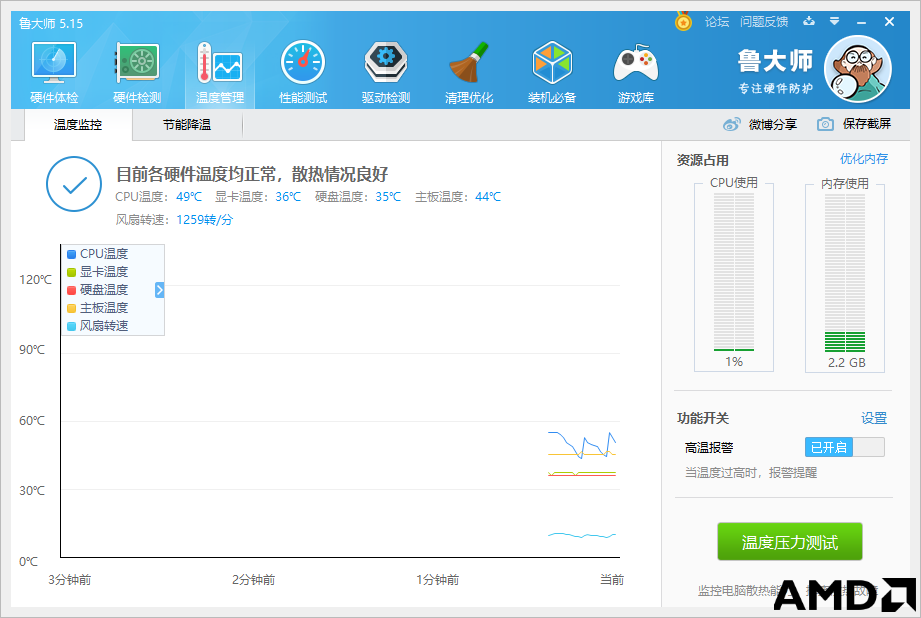Open the 设置 settings link under 功能开关
Screen dimensions: 921x618
[873, 418]
